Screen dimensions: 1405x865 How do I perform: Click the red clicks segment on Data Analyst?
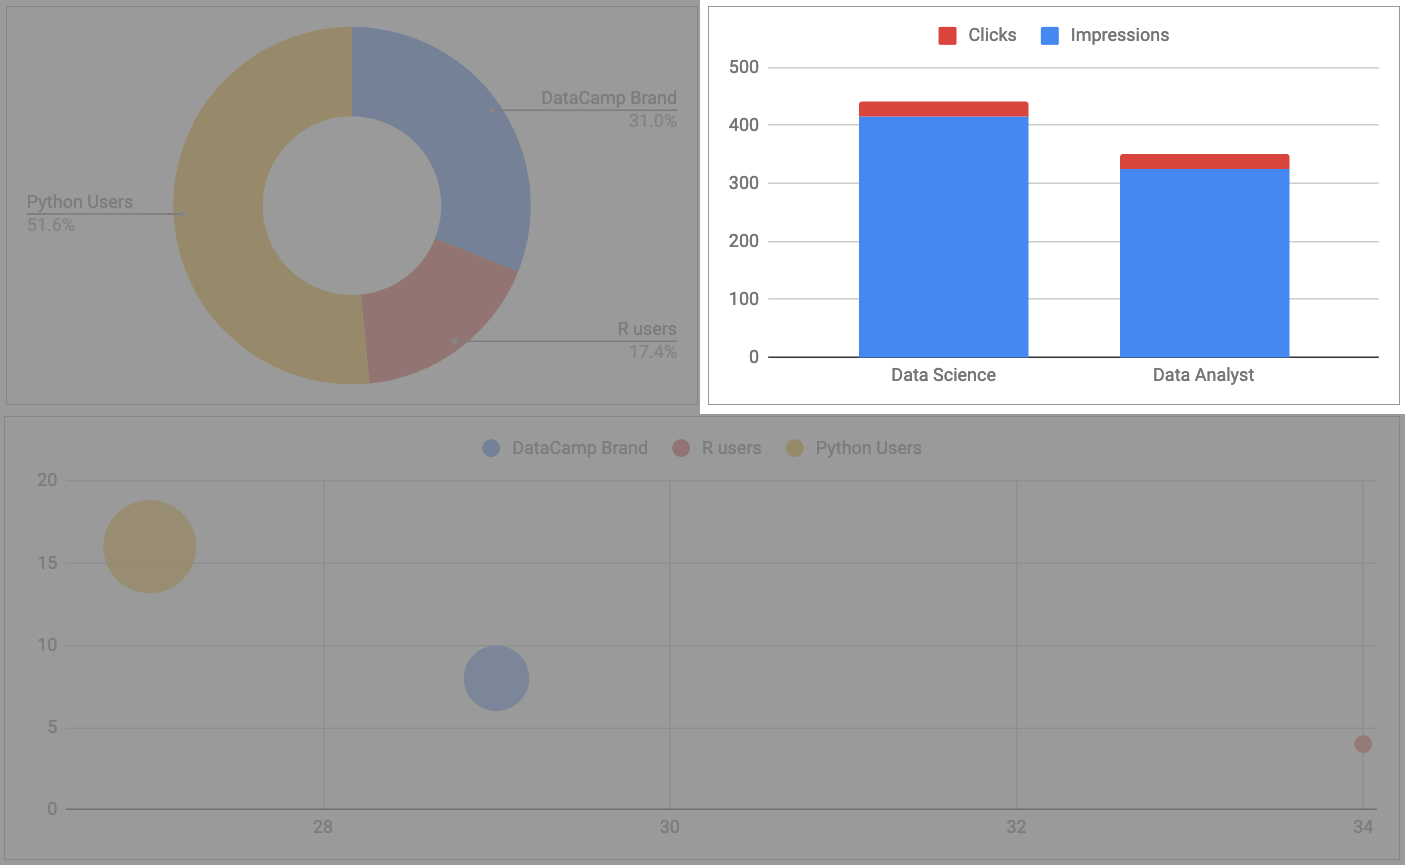click(x=1204, y=162)
